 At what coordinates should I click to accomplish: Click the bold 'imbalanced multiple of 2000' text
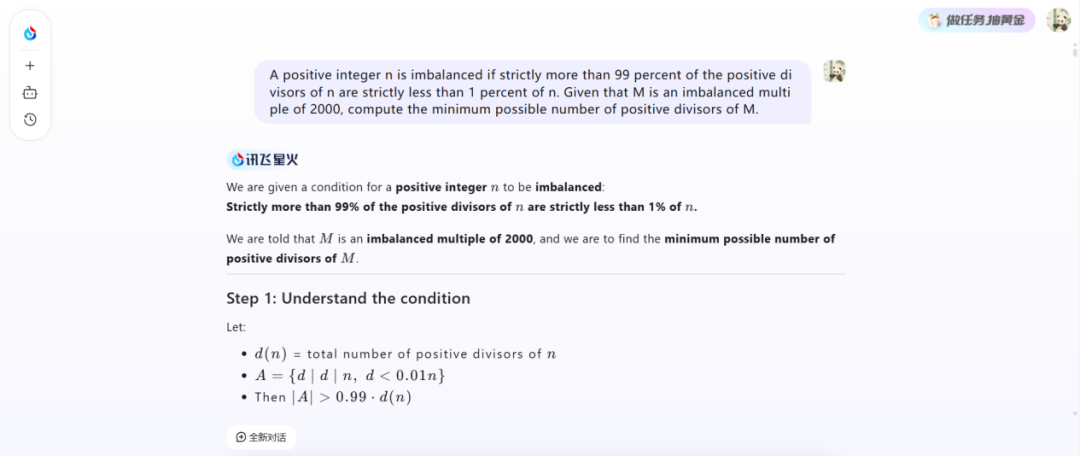[450, 239]
